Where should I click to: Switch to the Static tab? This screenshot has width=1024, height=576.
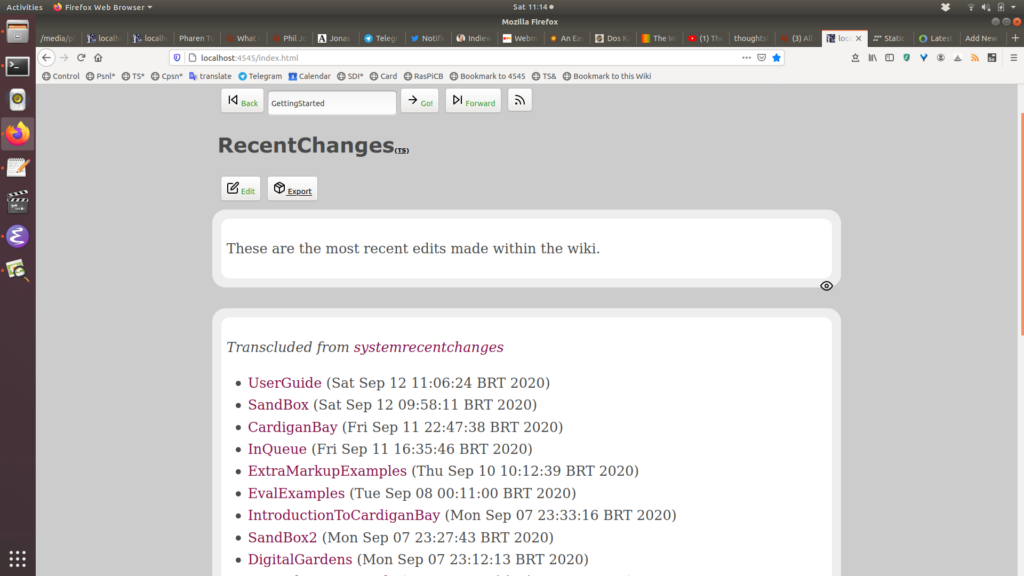click(x=889, y=39)
